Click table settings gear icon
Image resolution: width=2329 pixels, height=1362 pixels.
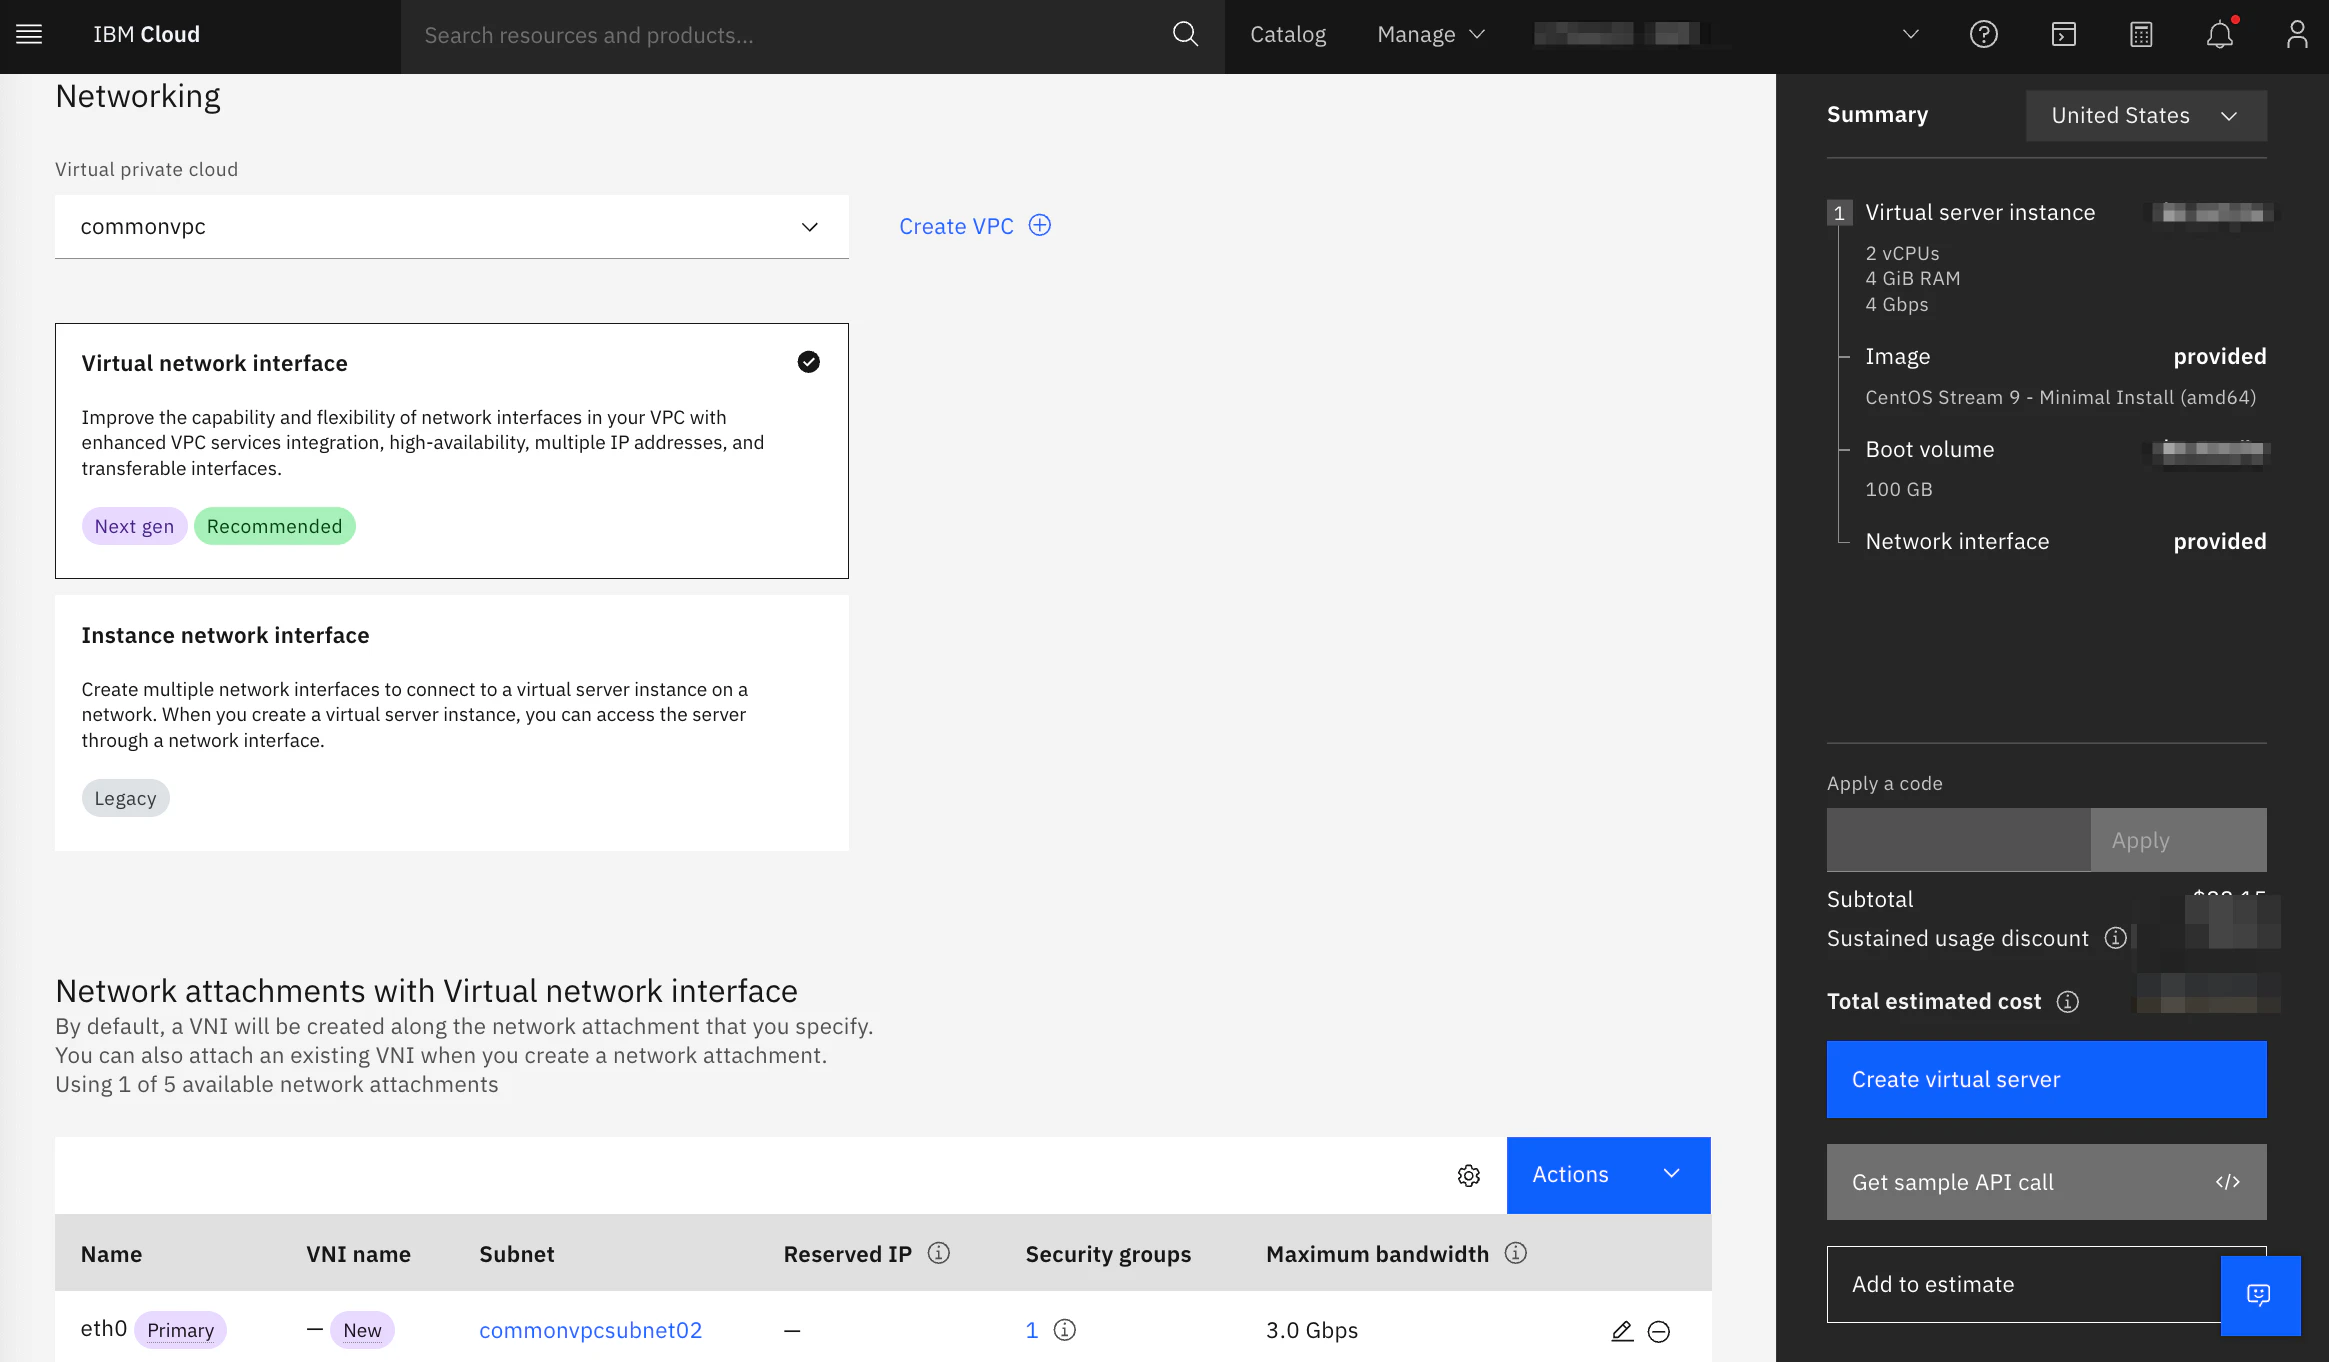pos(1468,1176)
